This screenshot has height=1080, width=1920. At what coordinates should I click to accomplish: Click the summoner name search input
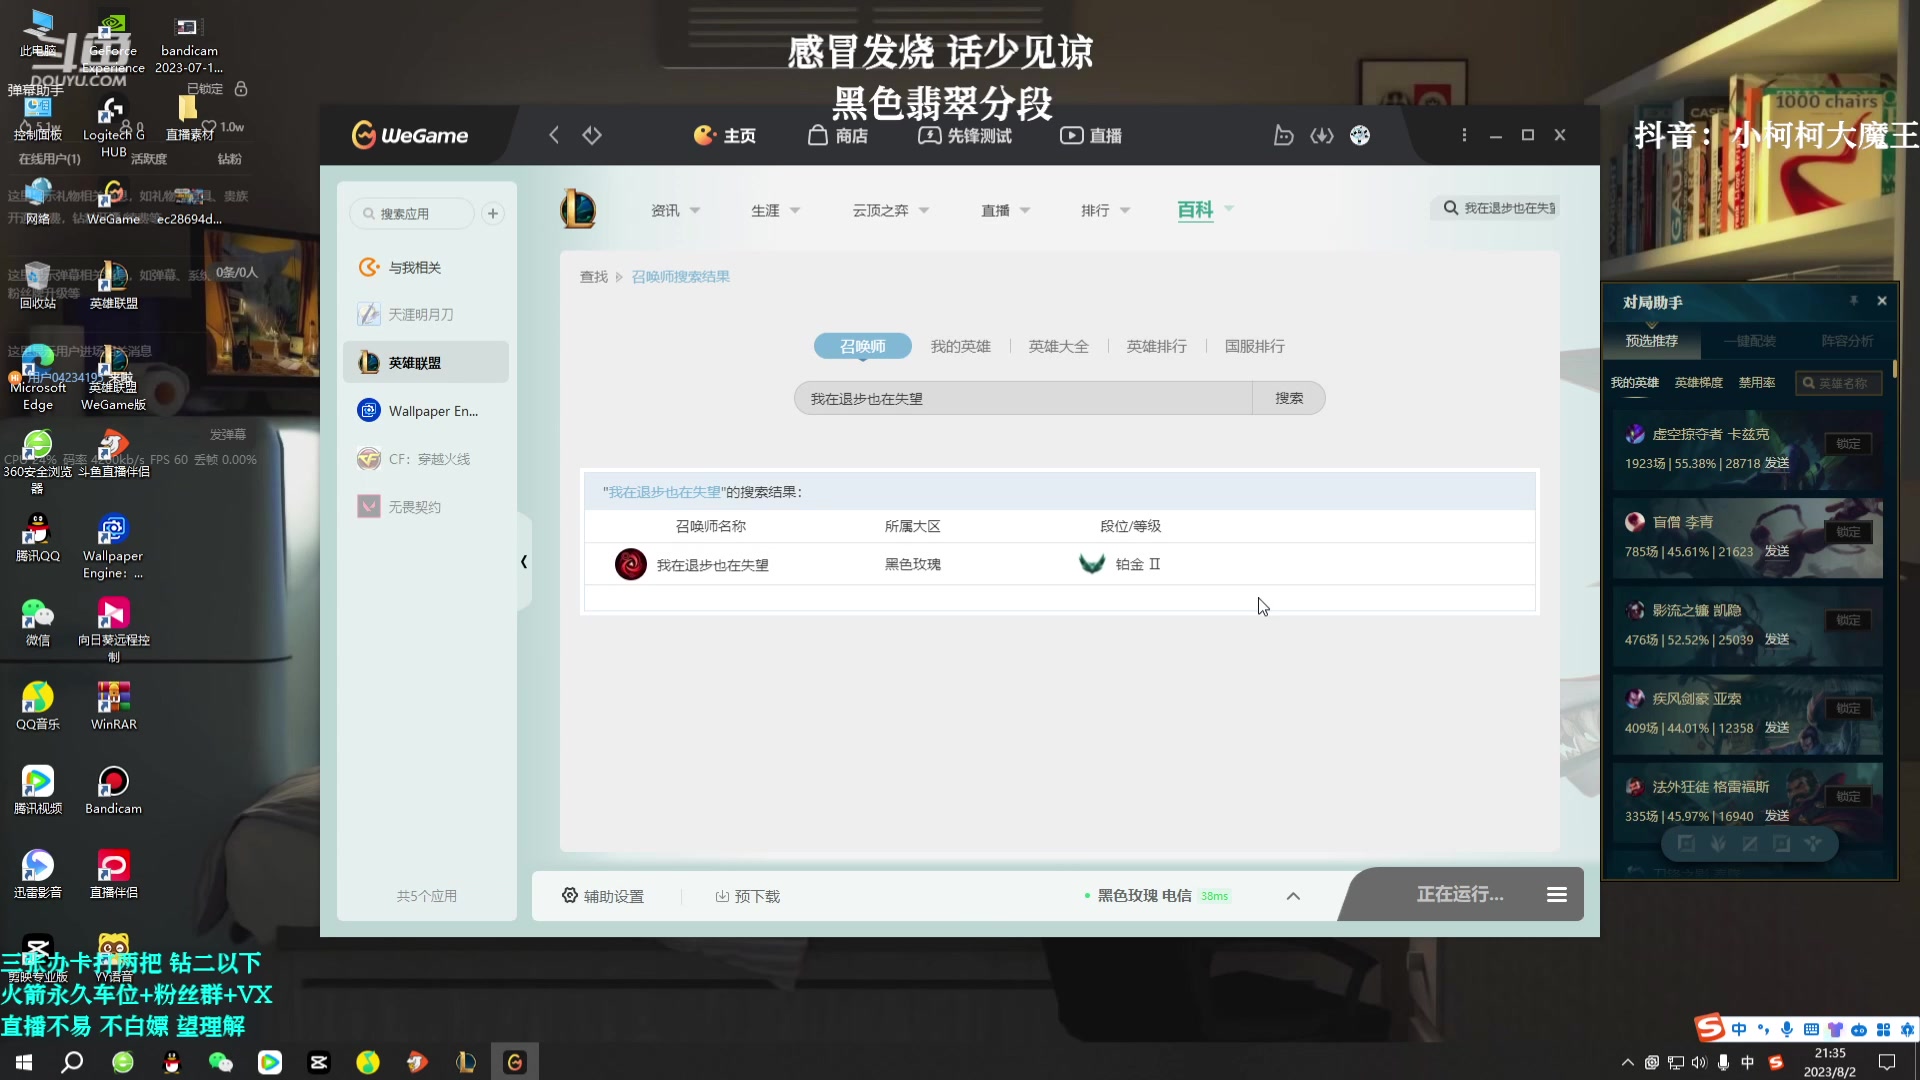coord(1023,398)
